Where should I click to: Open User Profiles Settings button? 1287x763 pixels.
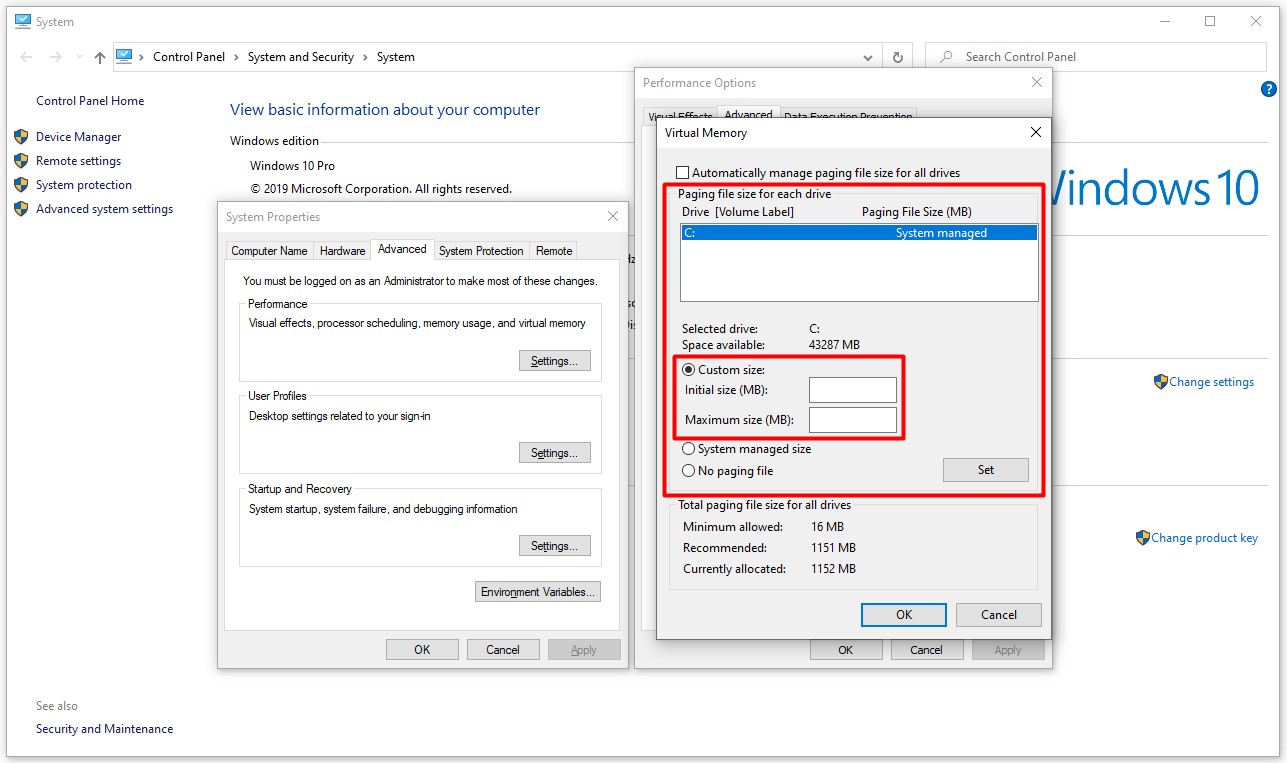[554, 453]
